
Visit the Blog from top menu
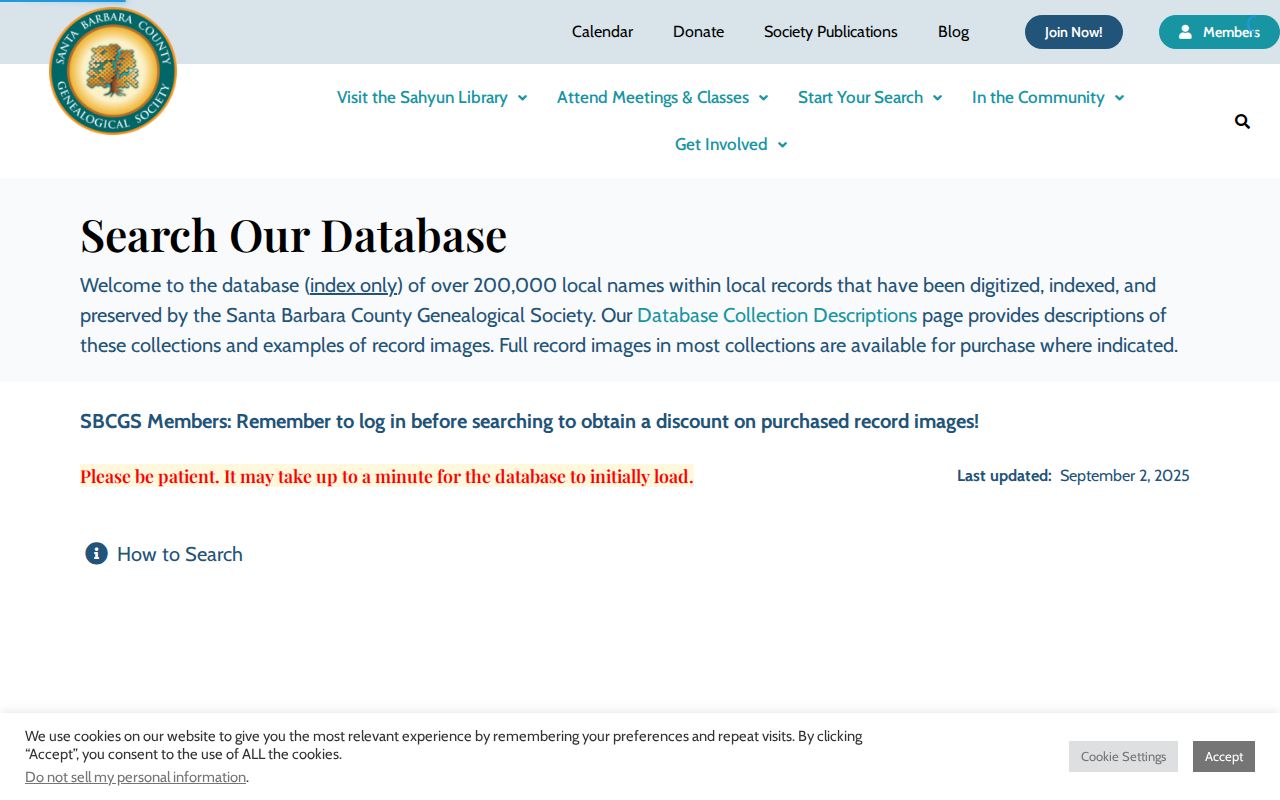pyautogui.click(x=953, y=32)
